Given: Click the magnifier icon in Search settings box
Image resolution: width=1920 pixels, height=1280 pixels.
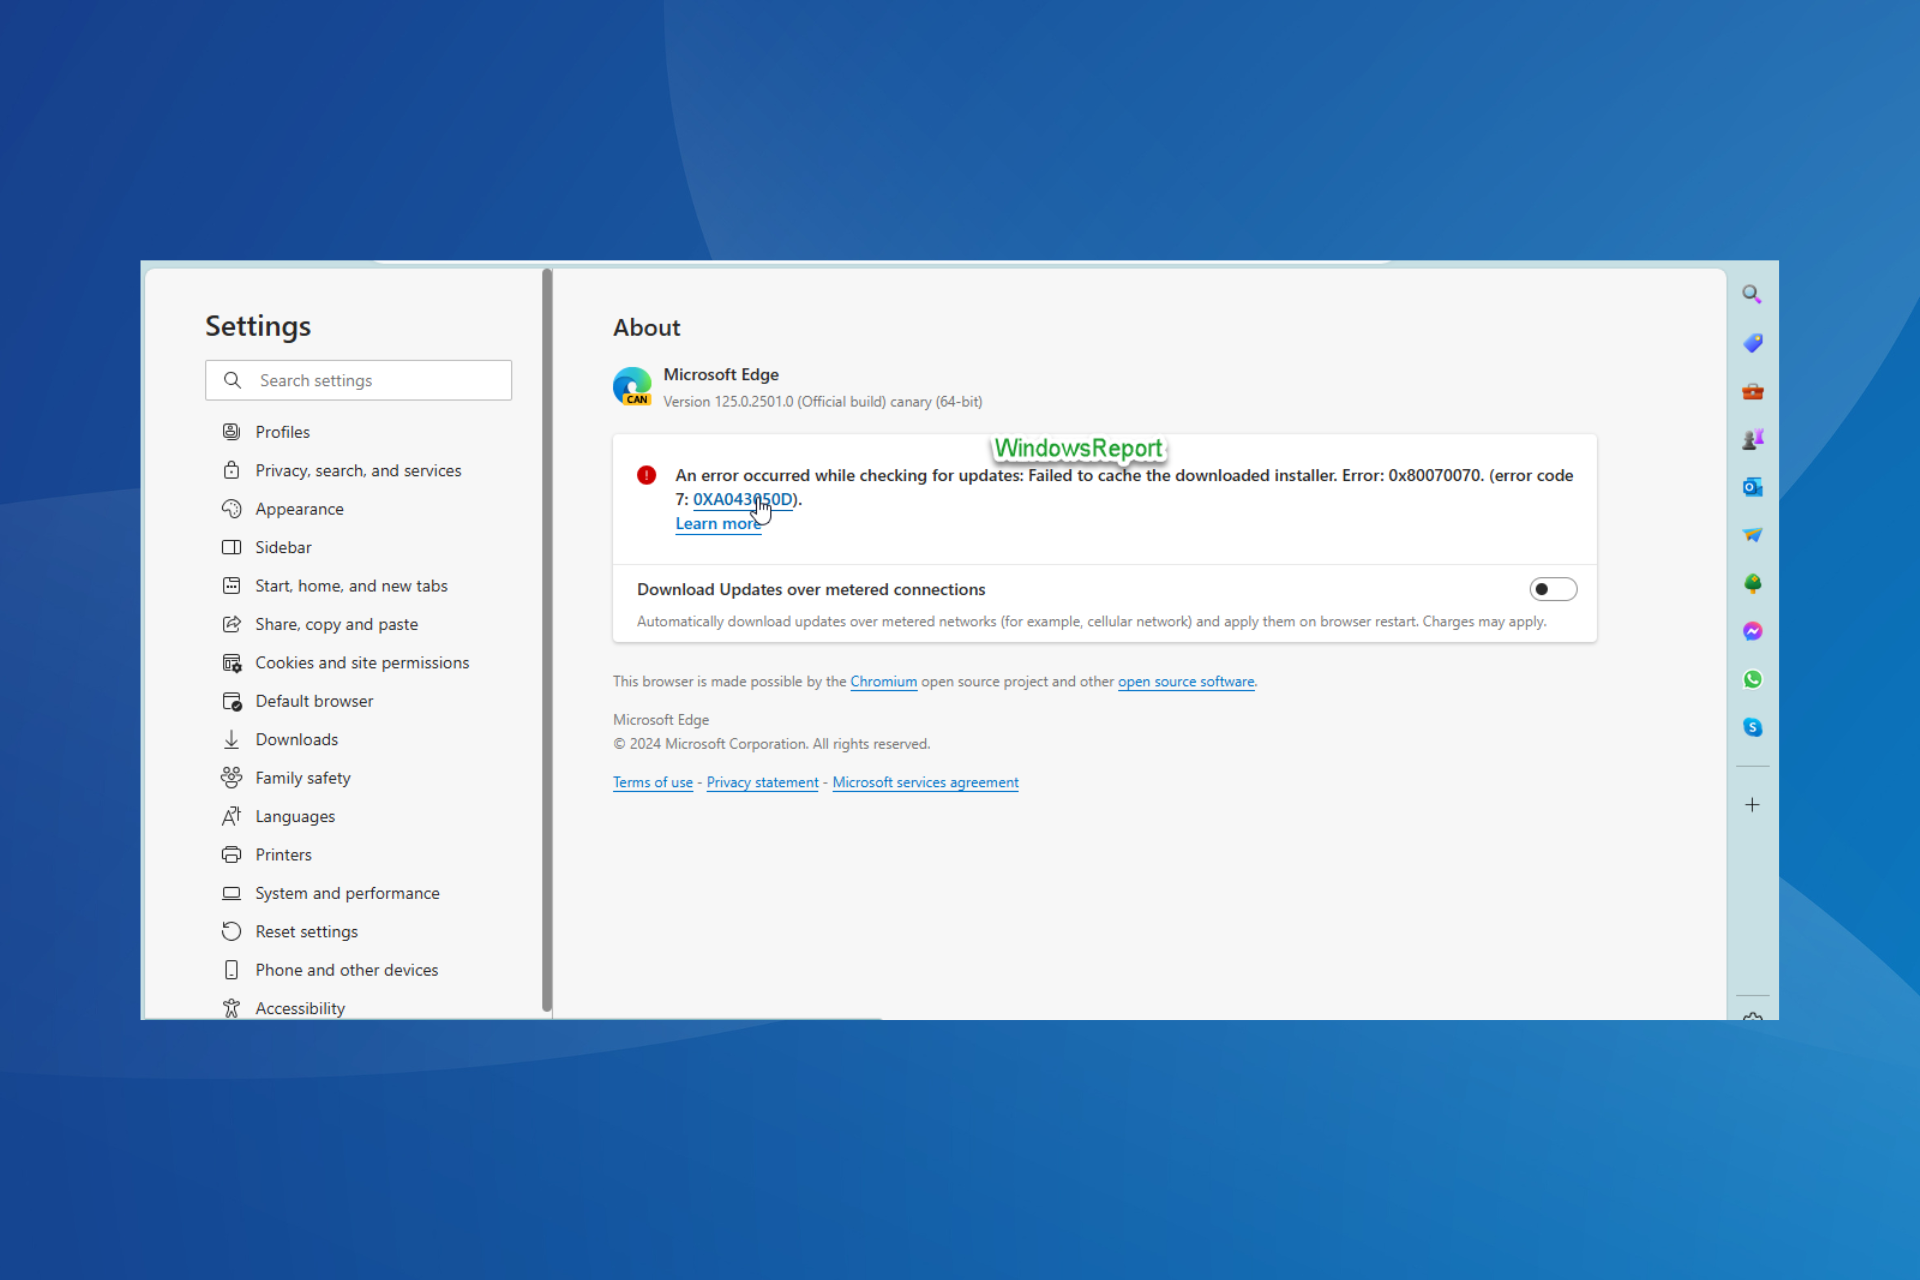Looking at the screenshot, I should click(232, 380).
